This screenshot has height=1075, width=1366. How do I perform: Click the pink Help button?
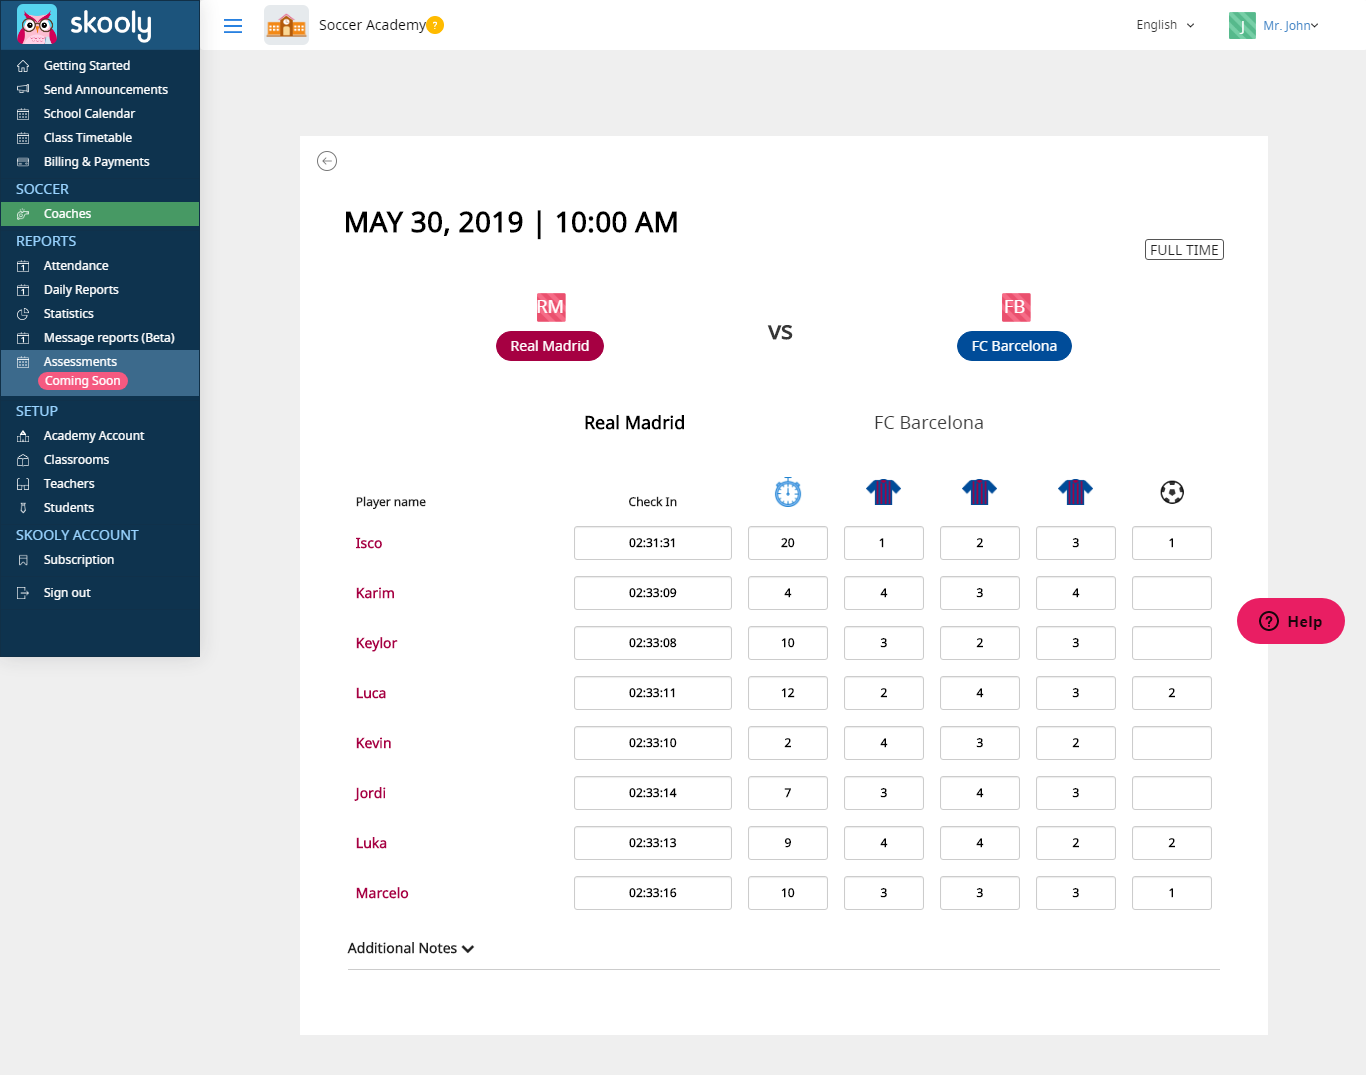(x=1291, y=621)
